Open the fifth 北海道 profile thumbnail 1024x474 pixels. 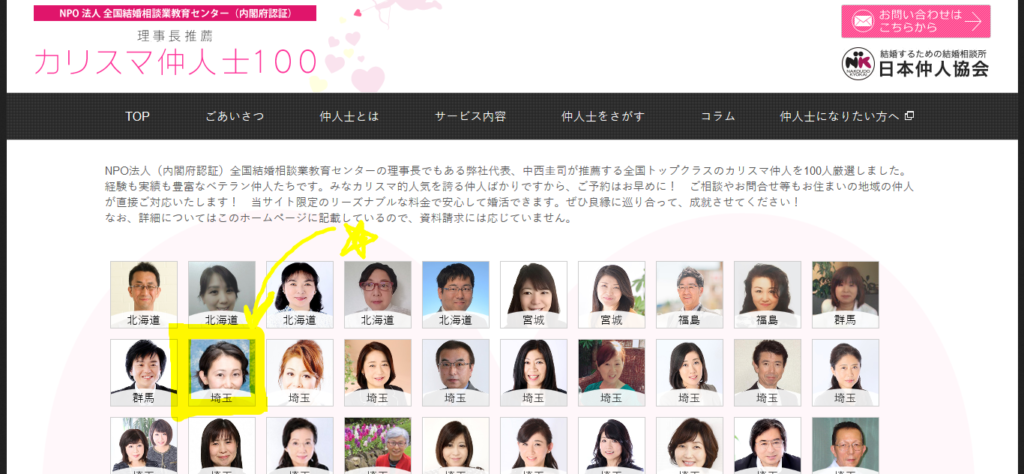coord(456,294)
